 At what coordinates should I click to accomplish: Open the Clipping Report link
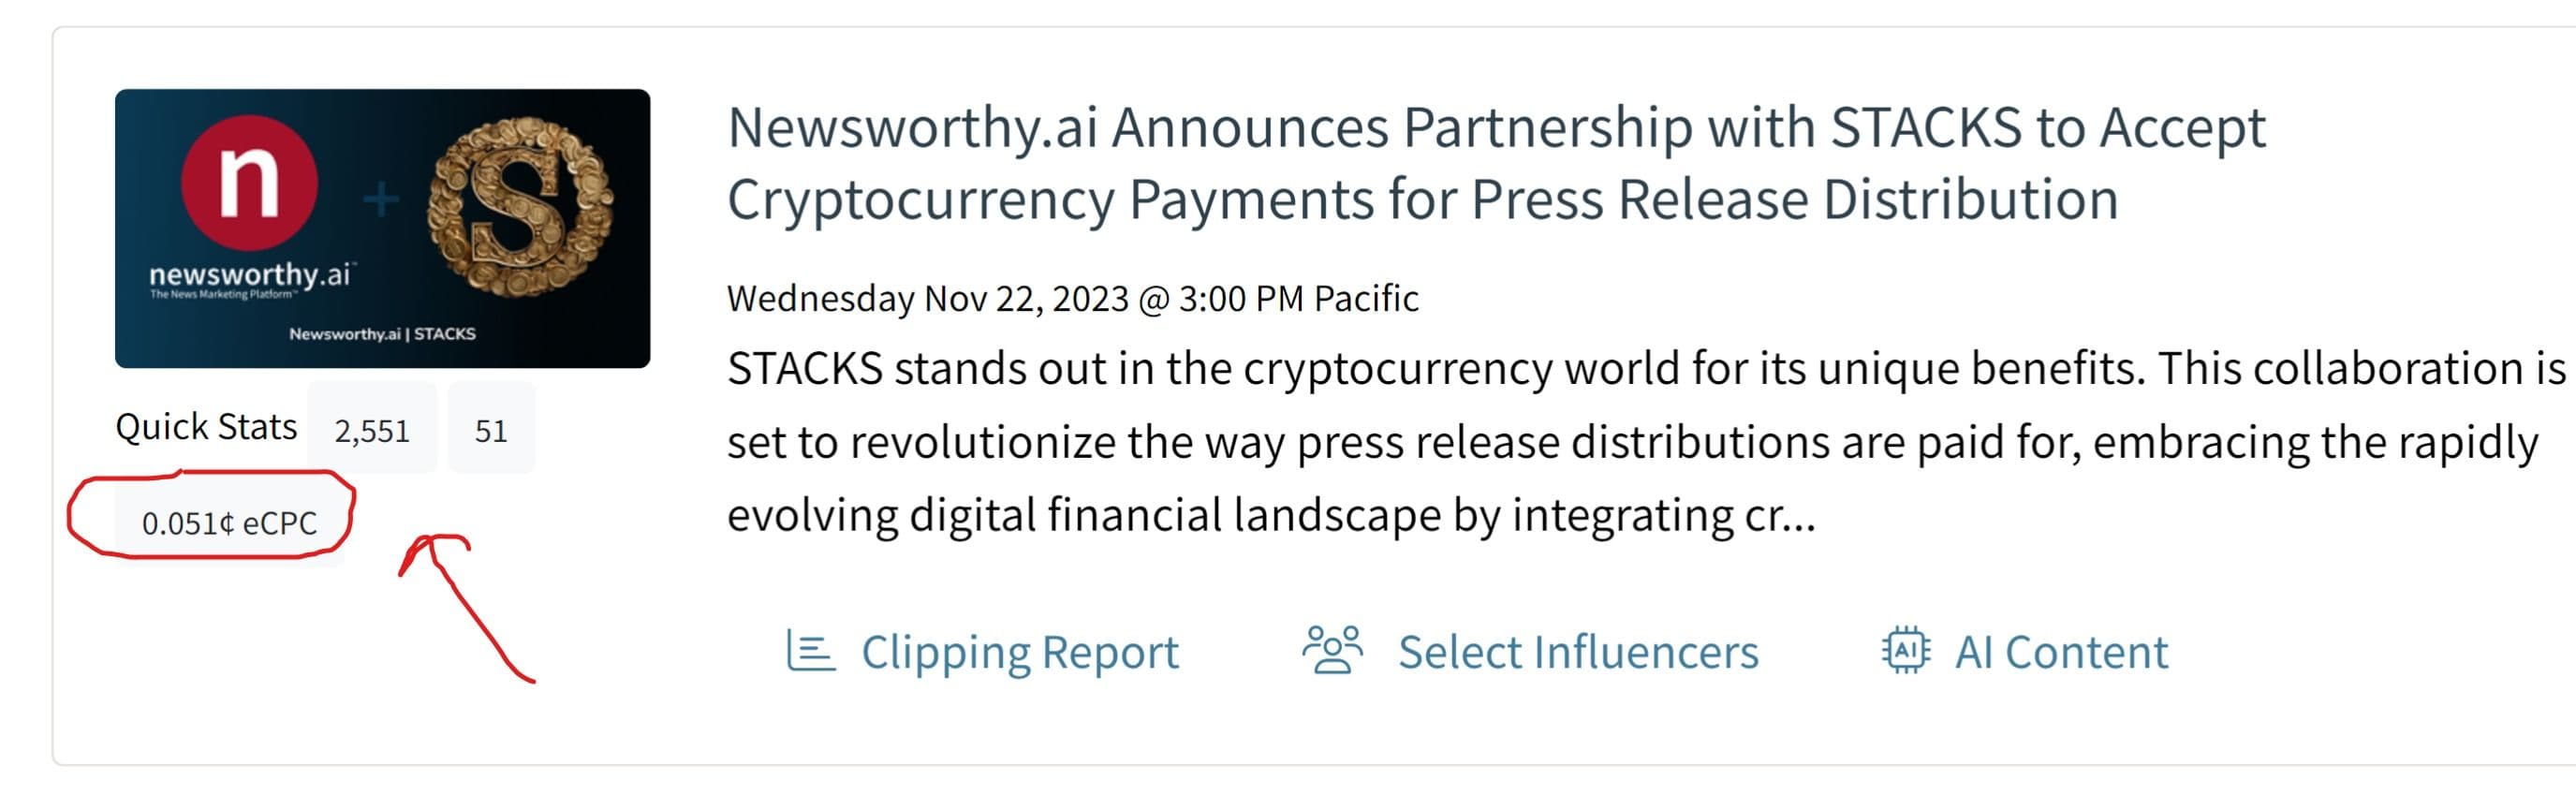[x=1019, y=652]
